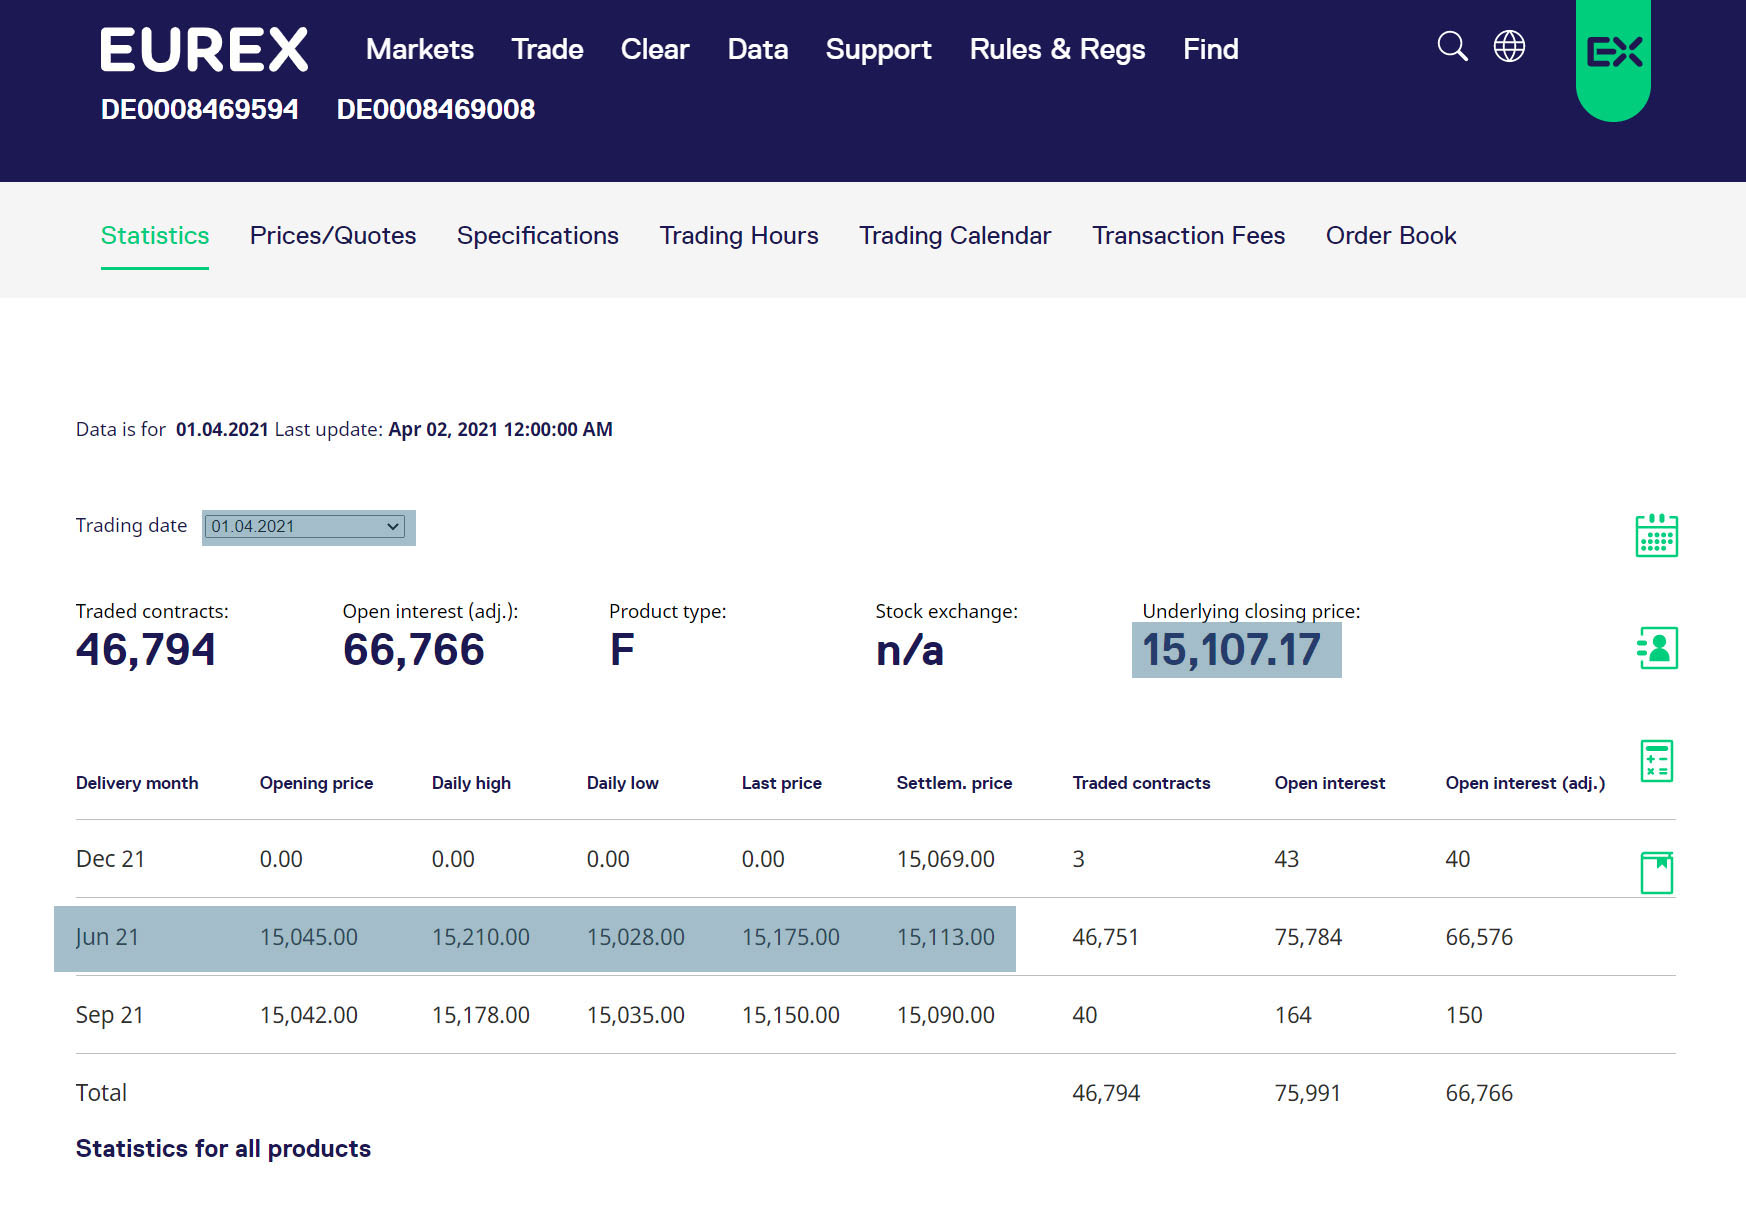
Task: Click the contact person icon
Action: click(1656, 648)
